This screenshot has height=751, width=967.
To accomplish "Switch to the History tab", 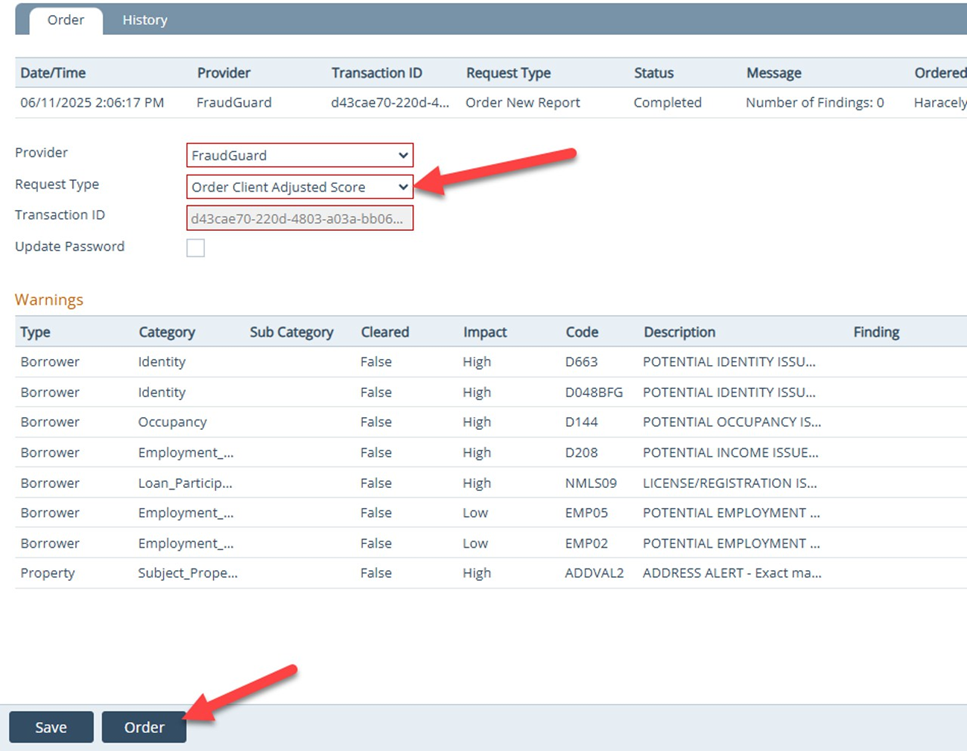I will [144, 20].
